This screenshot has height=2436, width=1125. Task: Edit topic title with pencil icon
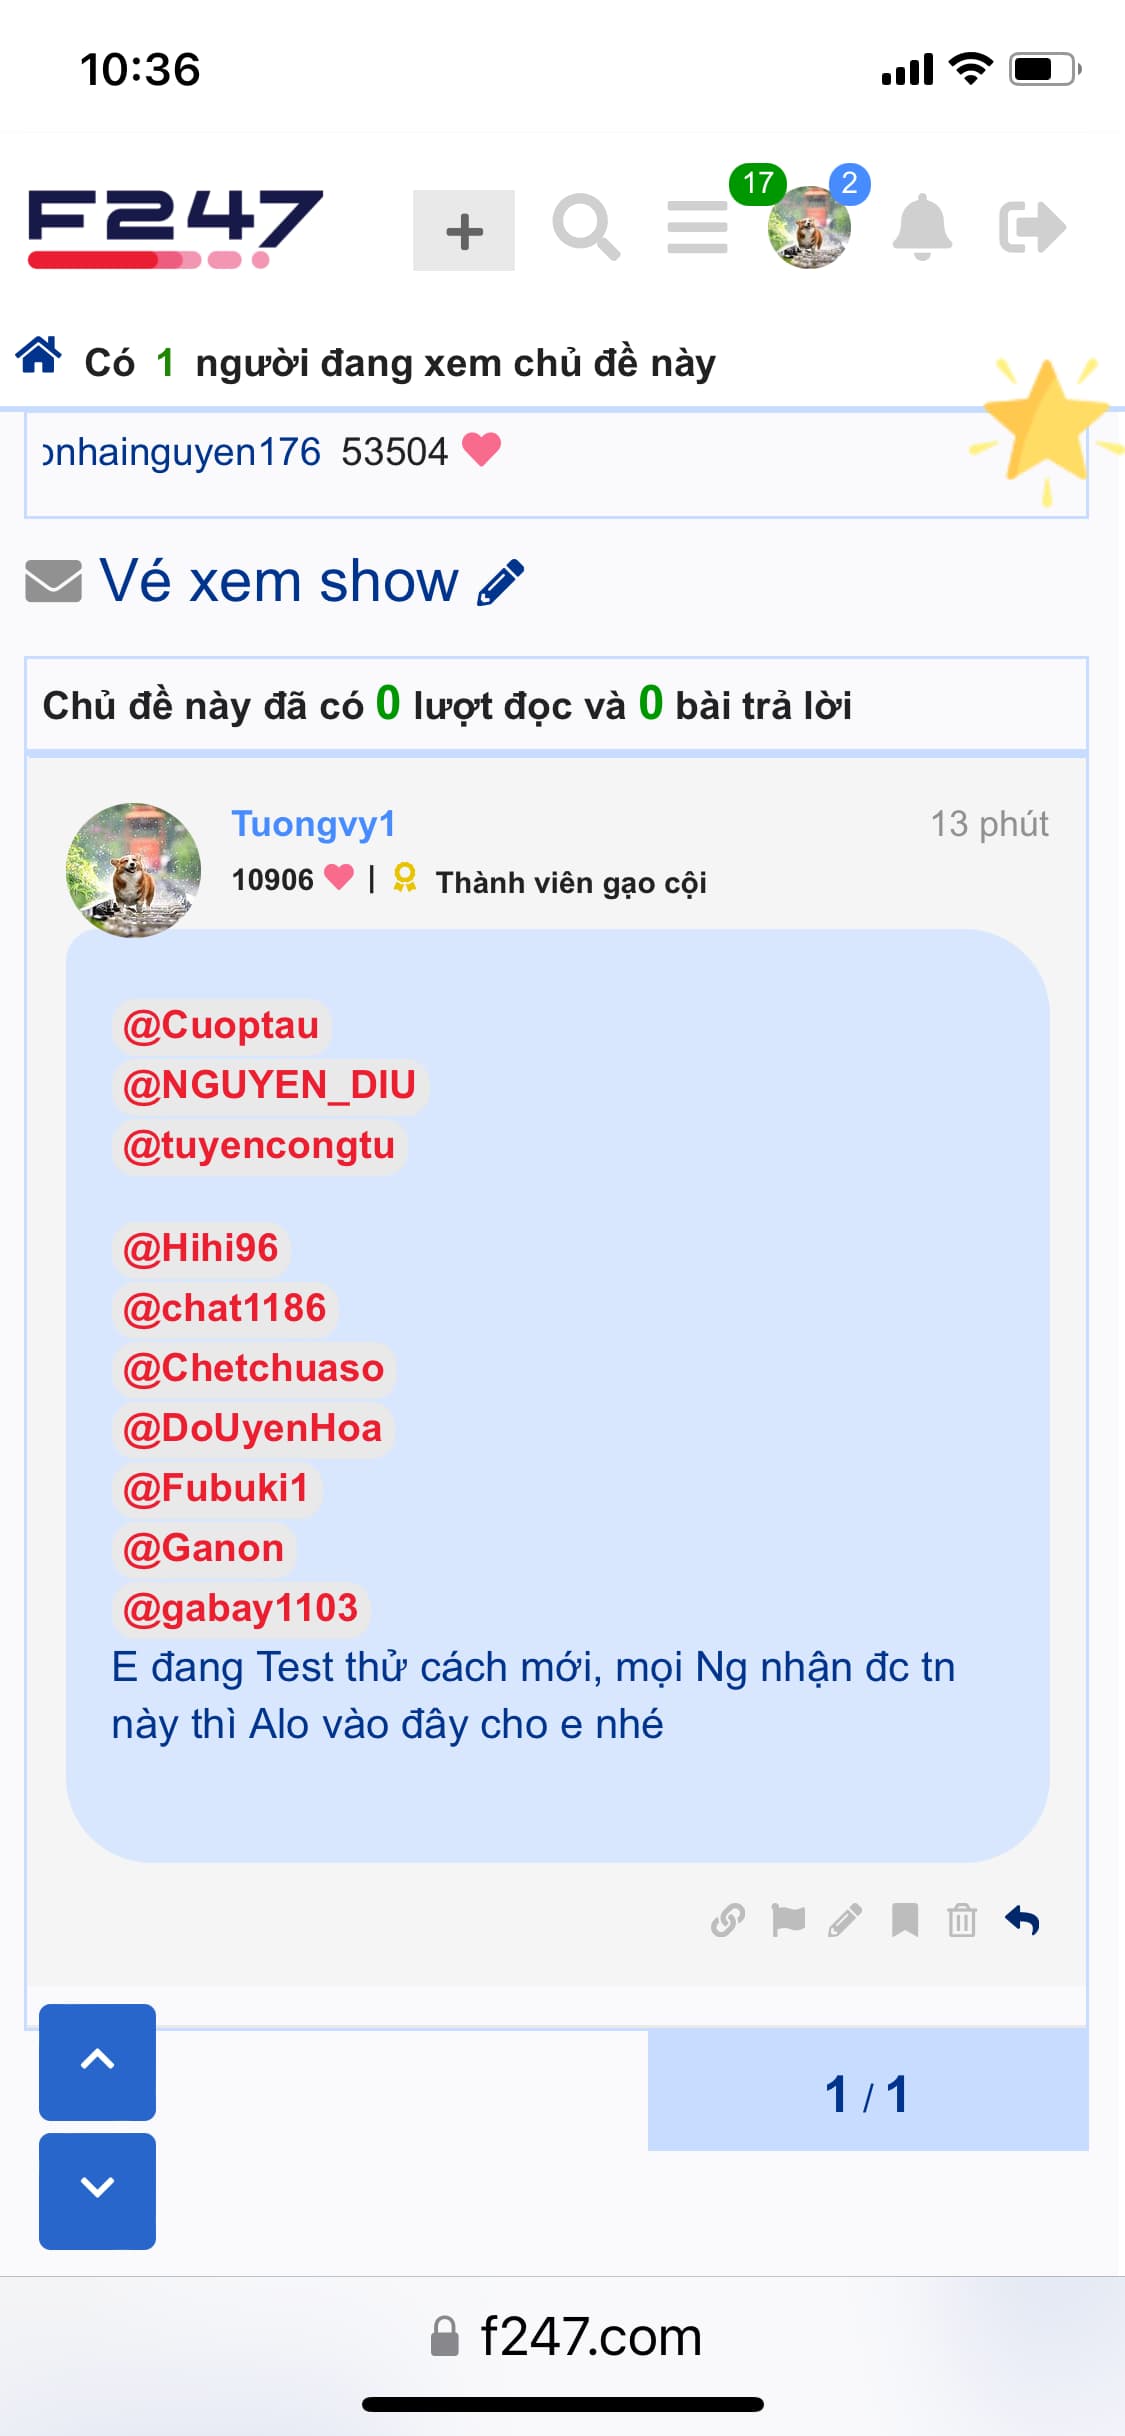[500, 582]
